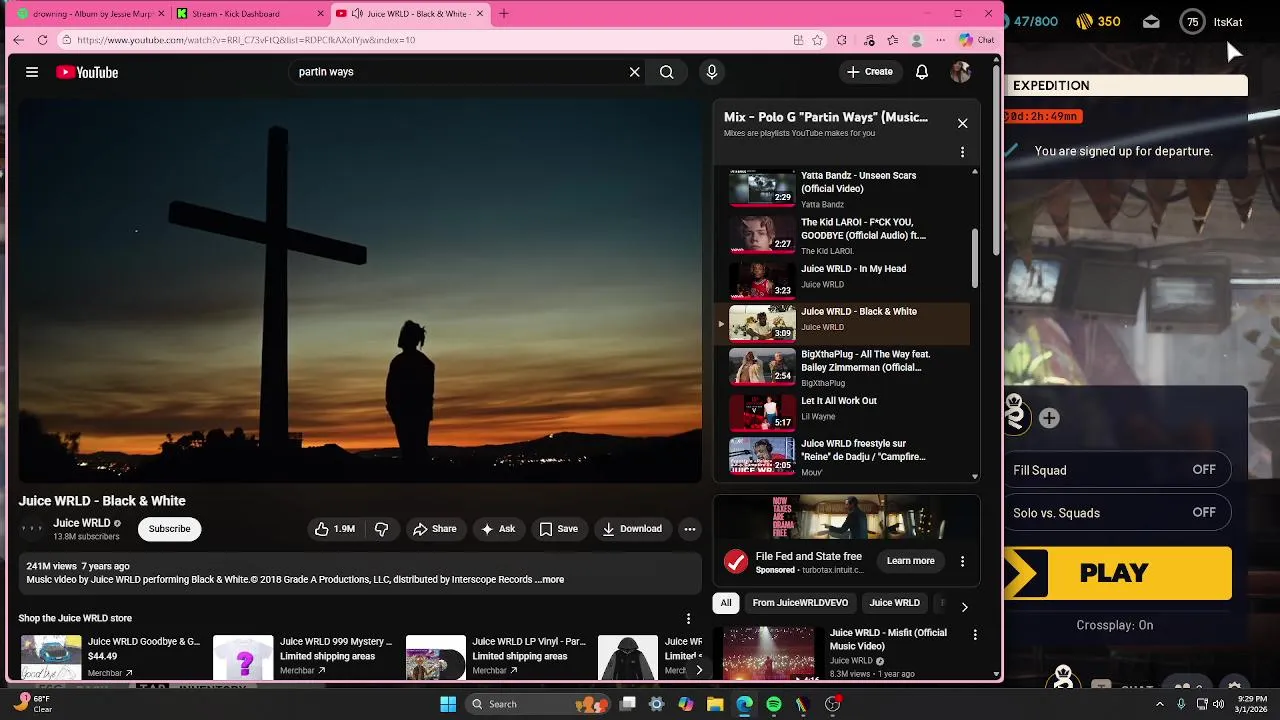The height and width of the screenshot is (720, 1280).
Task: Subscribe to the Juice WRLD channel
Action: tap(169, 529)
